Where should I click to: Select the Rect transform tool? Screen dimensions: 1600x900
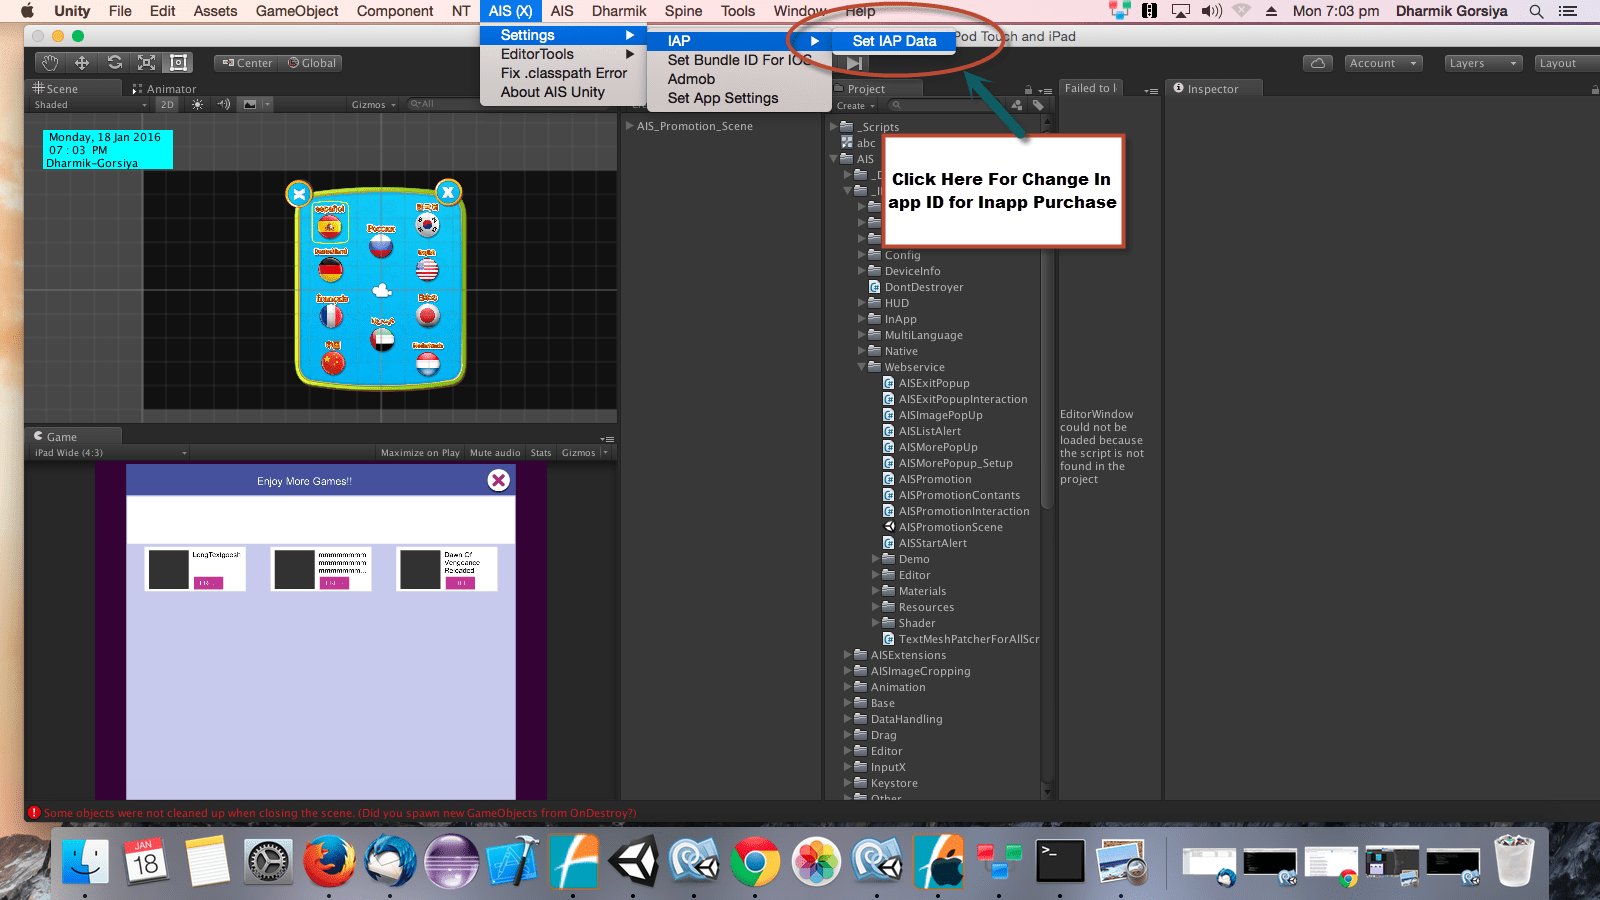[x=178, y=63]
